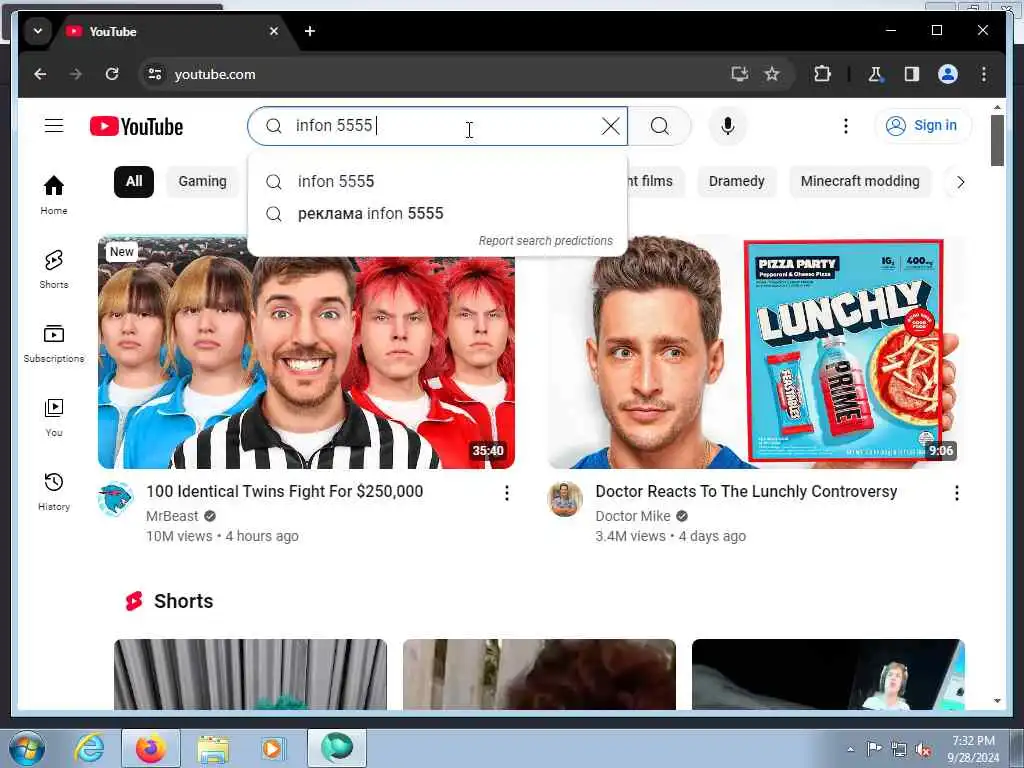This screenshot has height=768, width=1024.
Task: Click the muted volume icon in tray
Action: click(x=923, y=750)
